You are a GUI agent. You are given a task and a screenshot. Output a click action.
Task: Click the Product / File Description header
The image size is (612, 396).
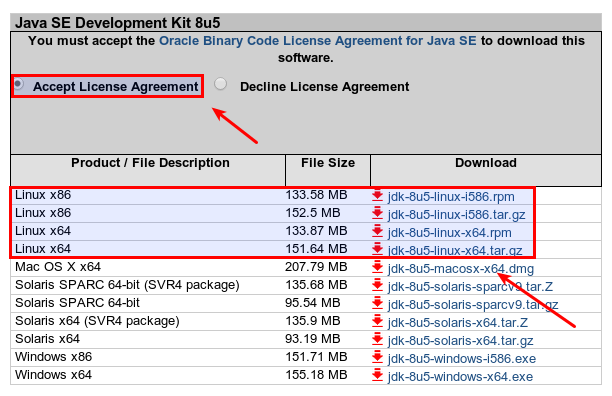pyautogui.click(x=150, y=163)
